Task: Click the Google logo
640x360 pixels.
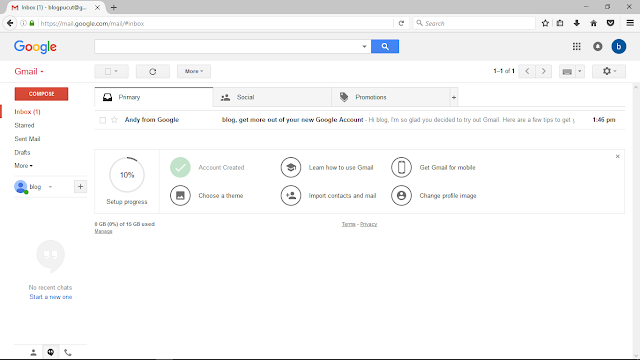Action: [35, 47]
